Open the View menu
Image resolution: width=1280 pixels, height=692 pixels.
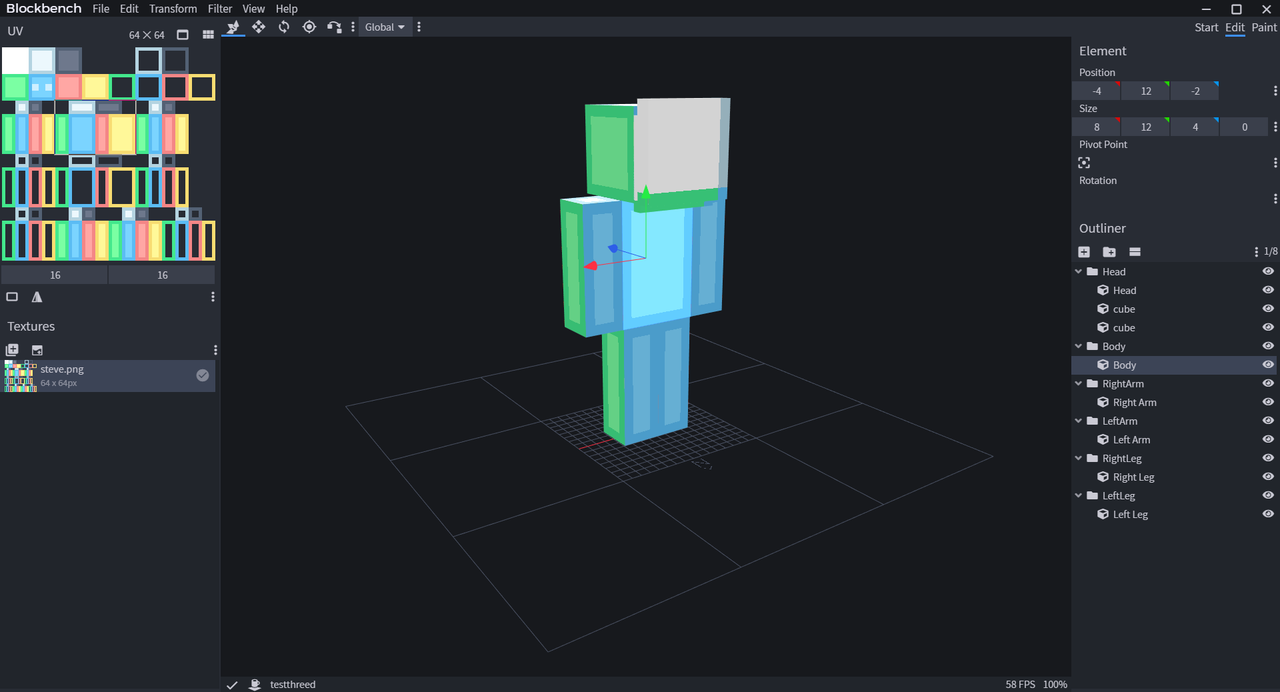click(x=254, y=9)
